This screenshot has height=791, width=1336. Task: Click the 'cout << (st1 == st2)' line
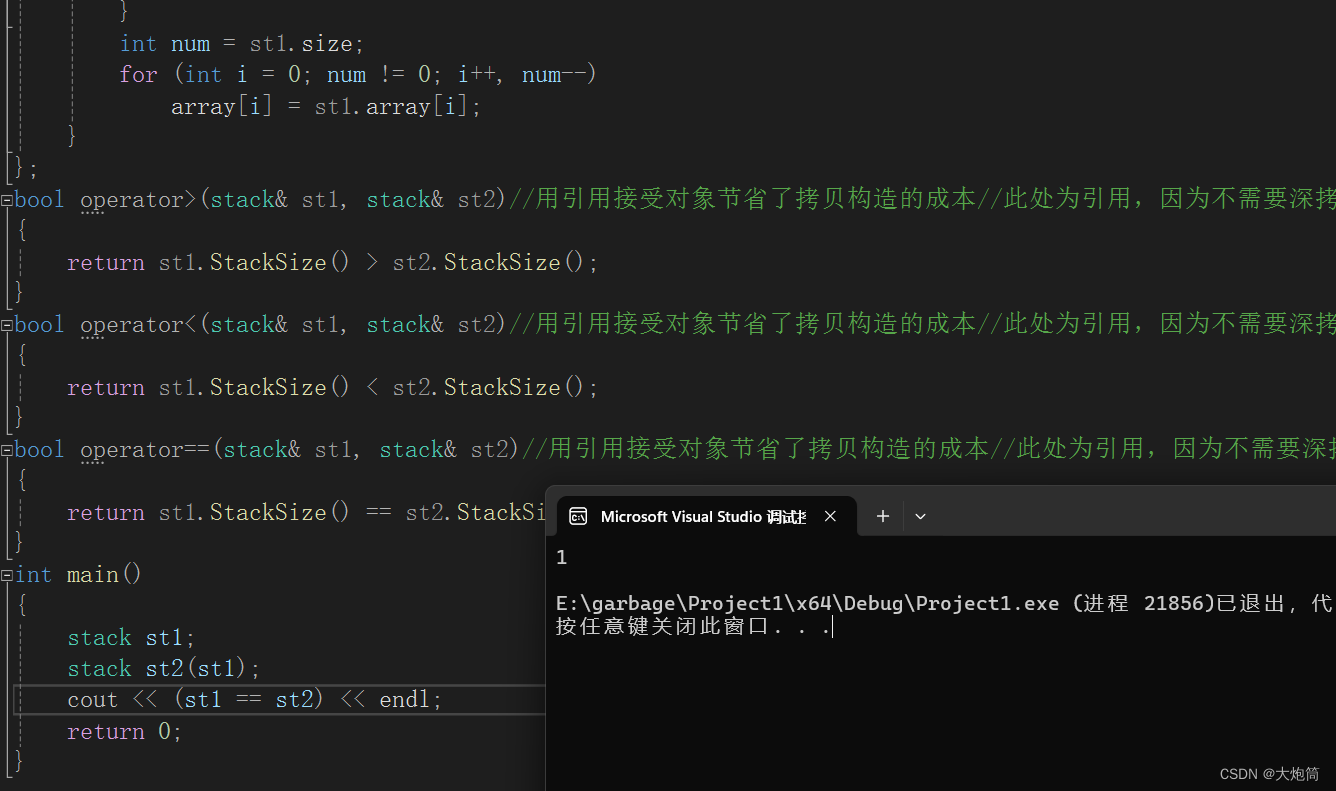pyautogui.click(x=254, y=700)
